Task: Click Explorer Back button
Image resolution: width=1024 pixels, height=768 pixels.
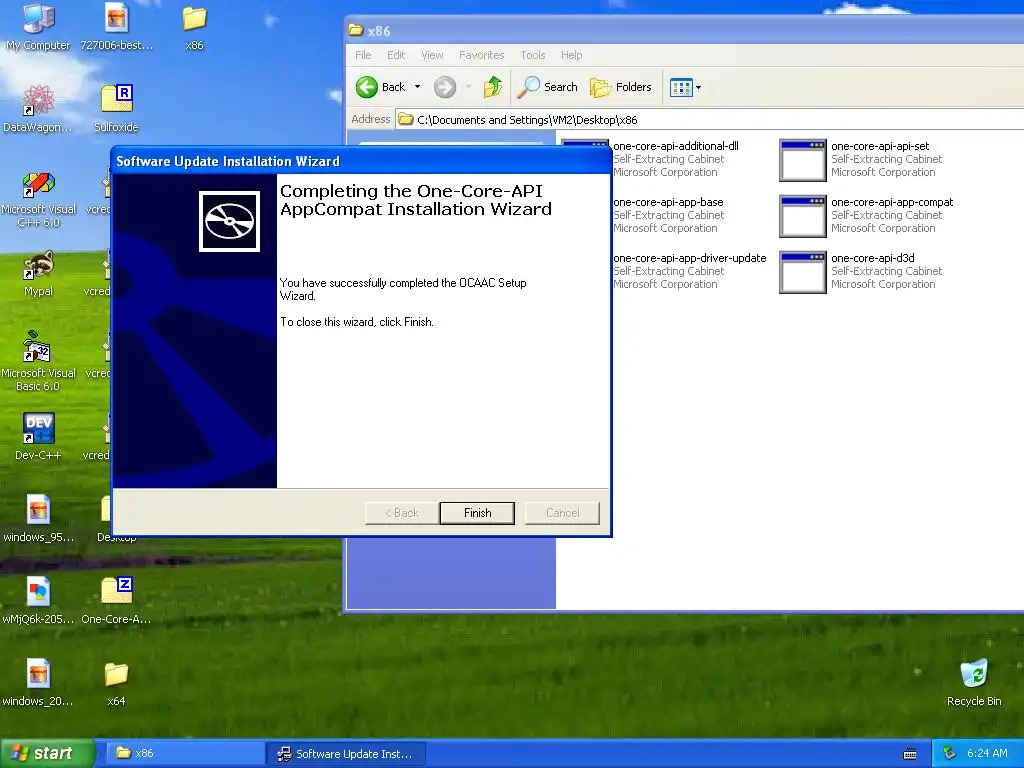Action: (381, 87)
